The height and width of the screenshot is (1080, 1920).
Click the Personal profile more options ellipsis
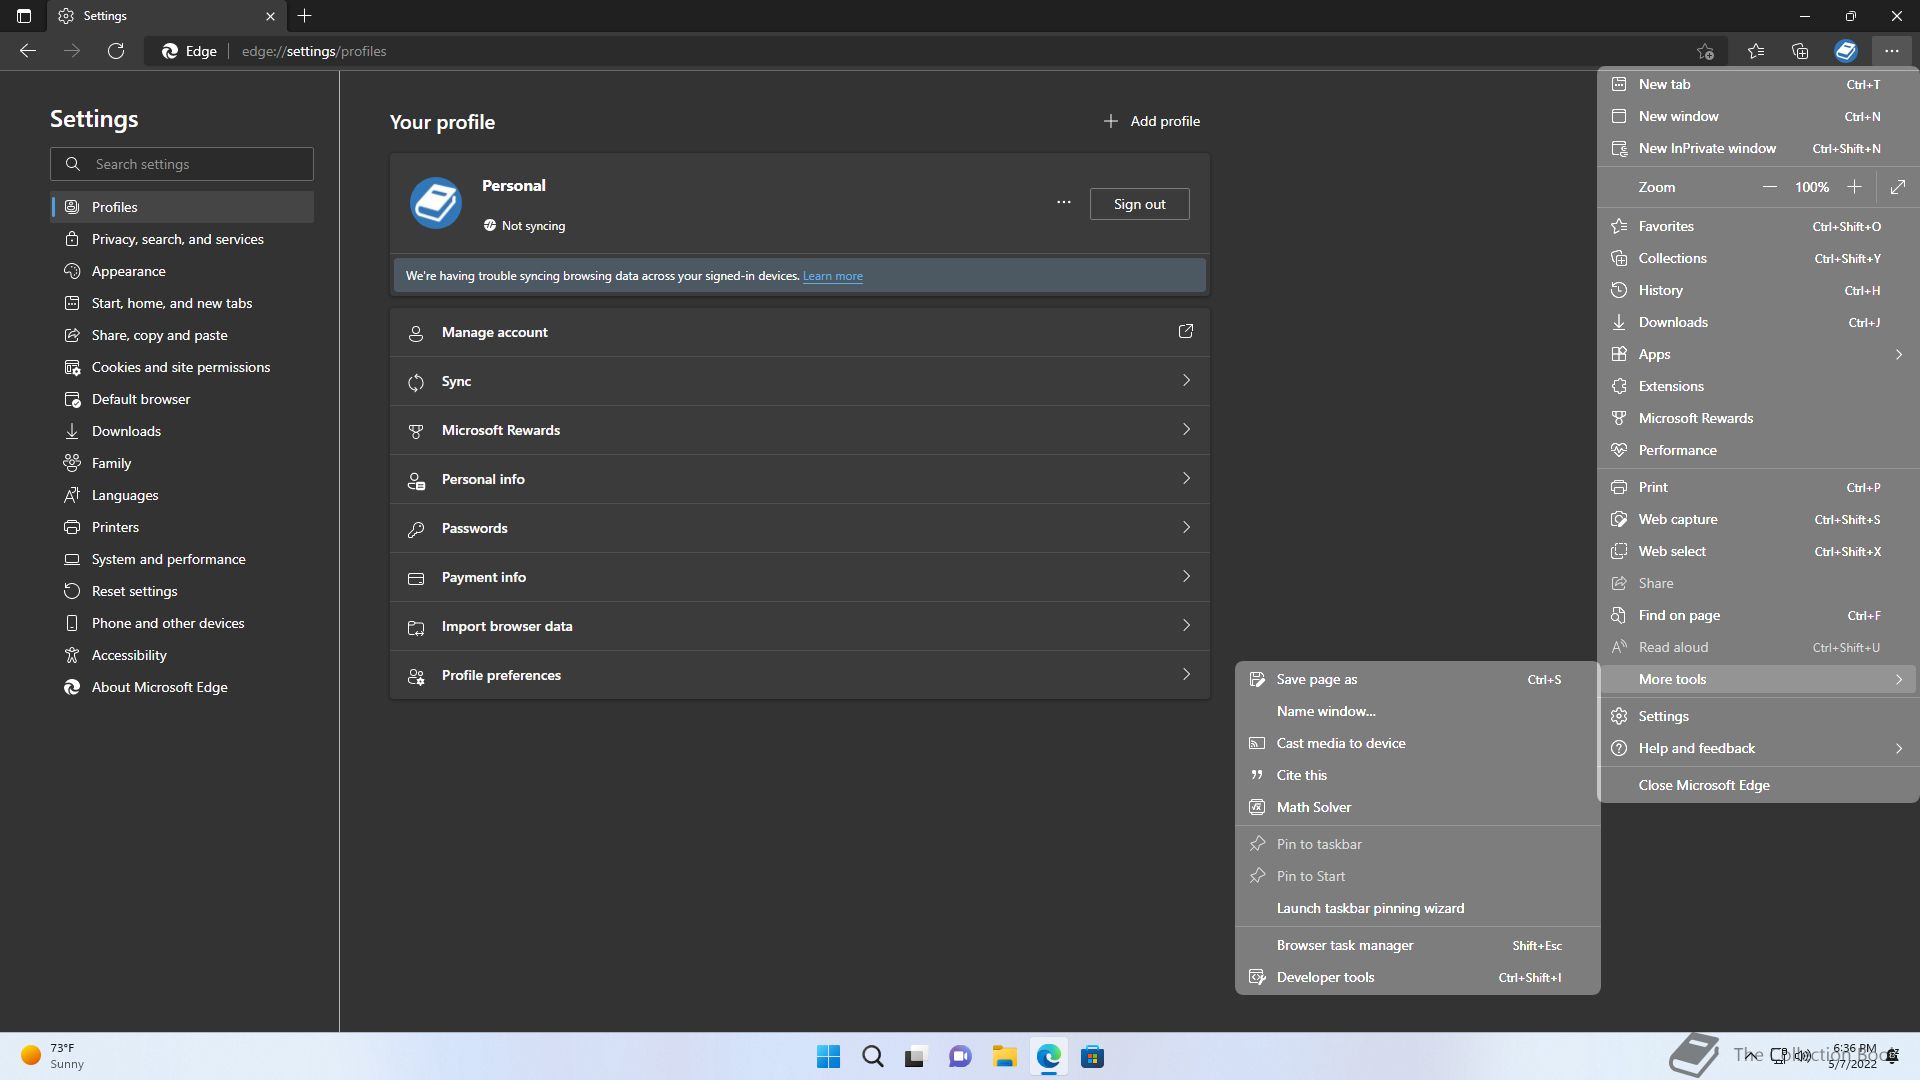pos(1063,203)
